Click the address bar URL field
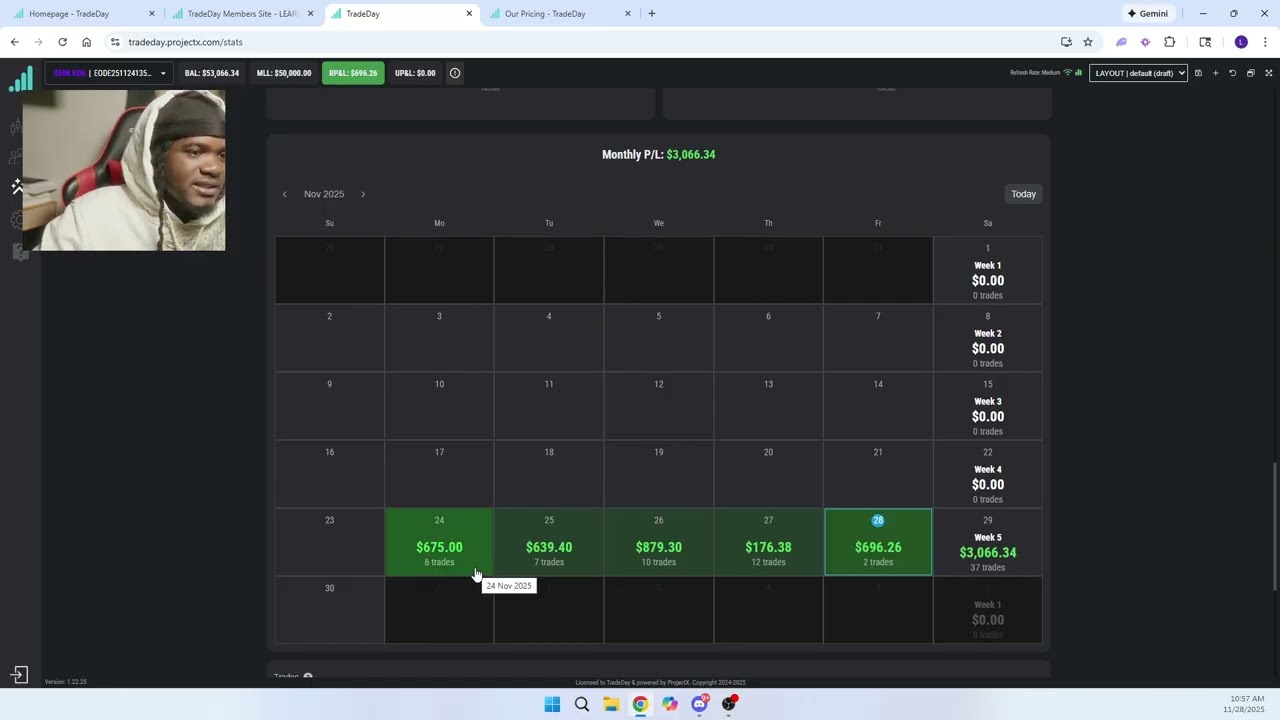This screenshot has height=720, width=1280. pyautogui.click(x=580, y=42)
